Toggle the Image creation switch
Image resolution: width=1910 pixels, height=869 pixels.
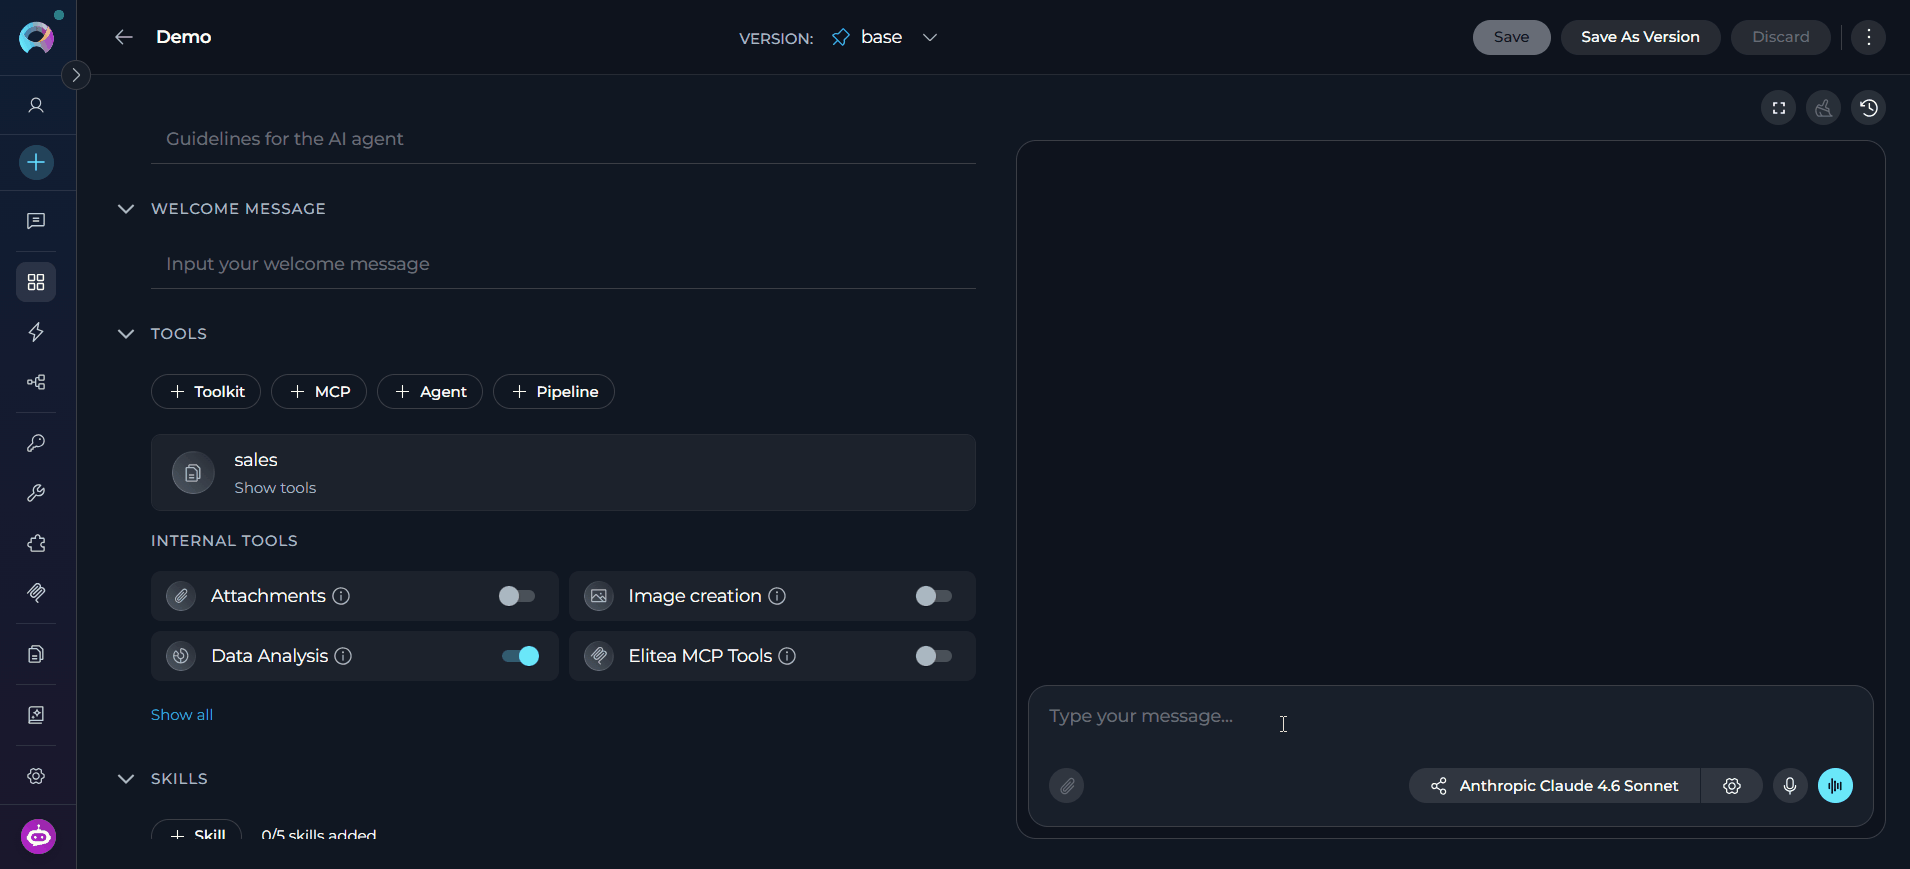pyautogui.click(x=934, y=596)
